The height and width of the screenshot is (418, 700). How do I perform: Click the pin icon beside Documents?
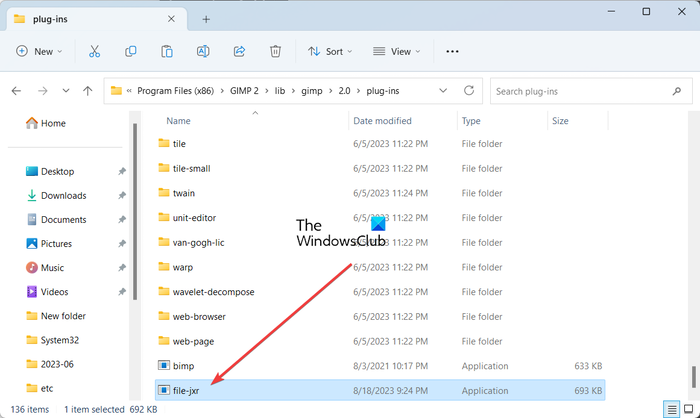pos(121,220)
